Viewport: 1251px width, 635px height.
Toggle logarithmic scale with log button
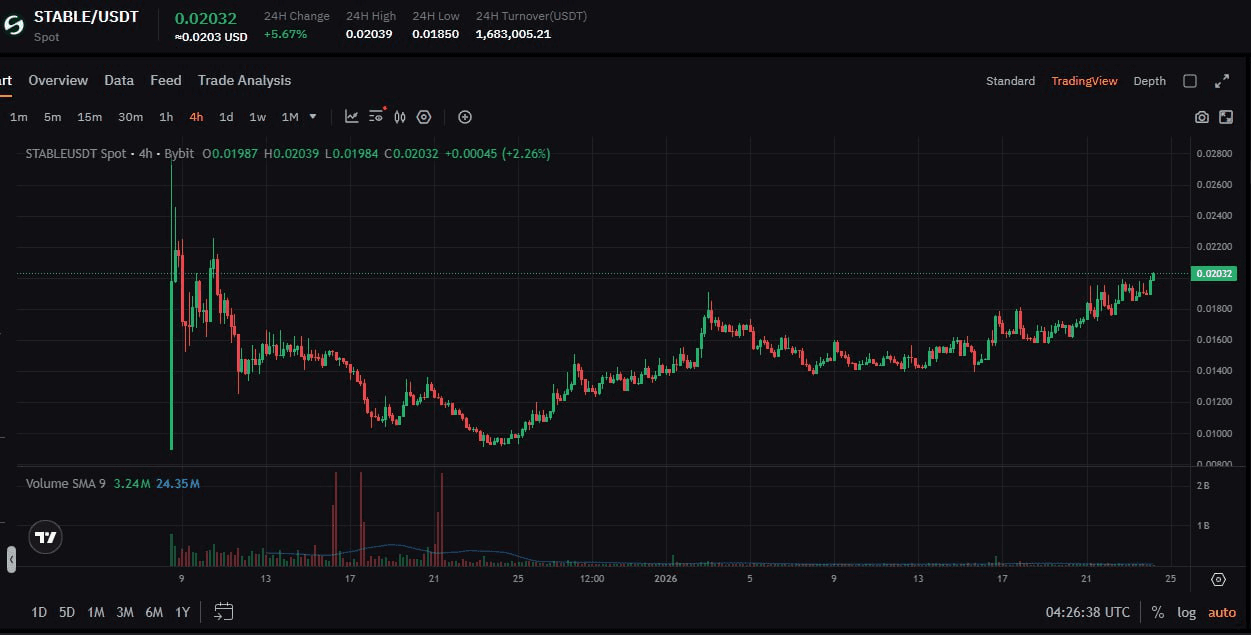point(1186,611)
